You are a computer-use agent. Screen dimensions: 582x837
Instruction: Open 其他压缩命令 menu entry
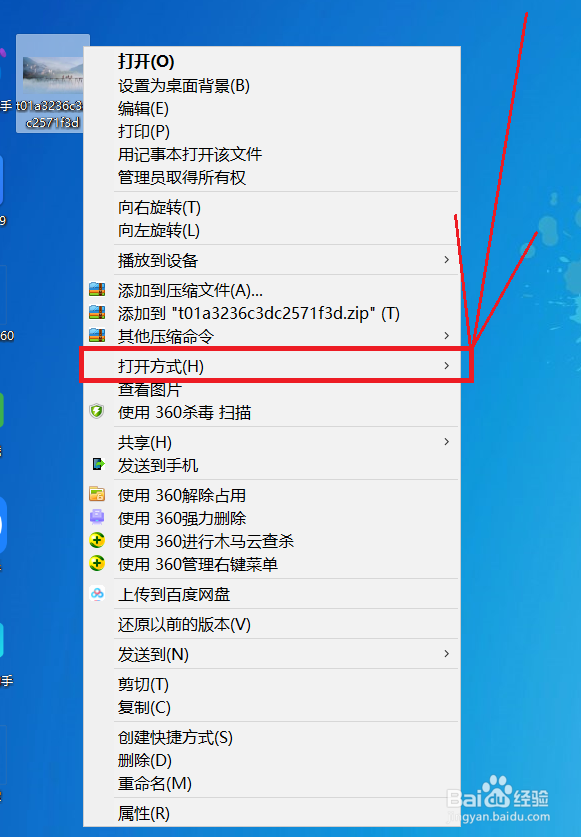(x=272, y=336)
